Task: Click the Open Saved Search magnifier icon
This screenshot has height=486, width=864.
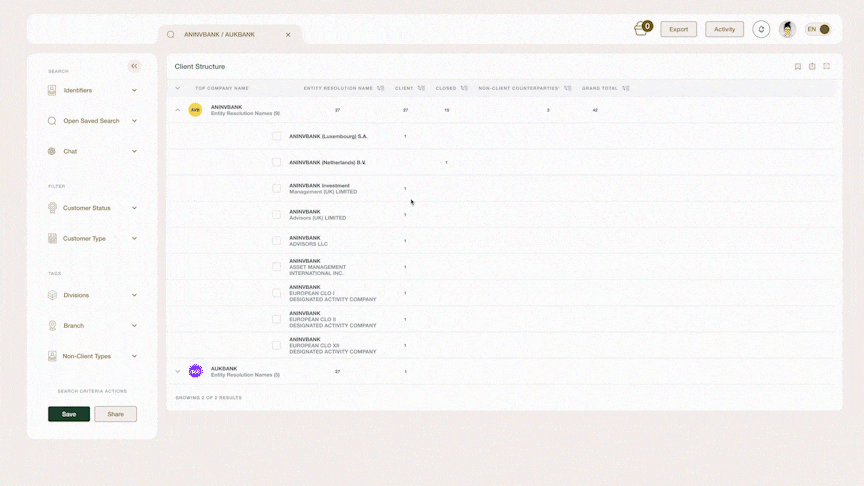Action: (x=52, y=121)
